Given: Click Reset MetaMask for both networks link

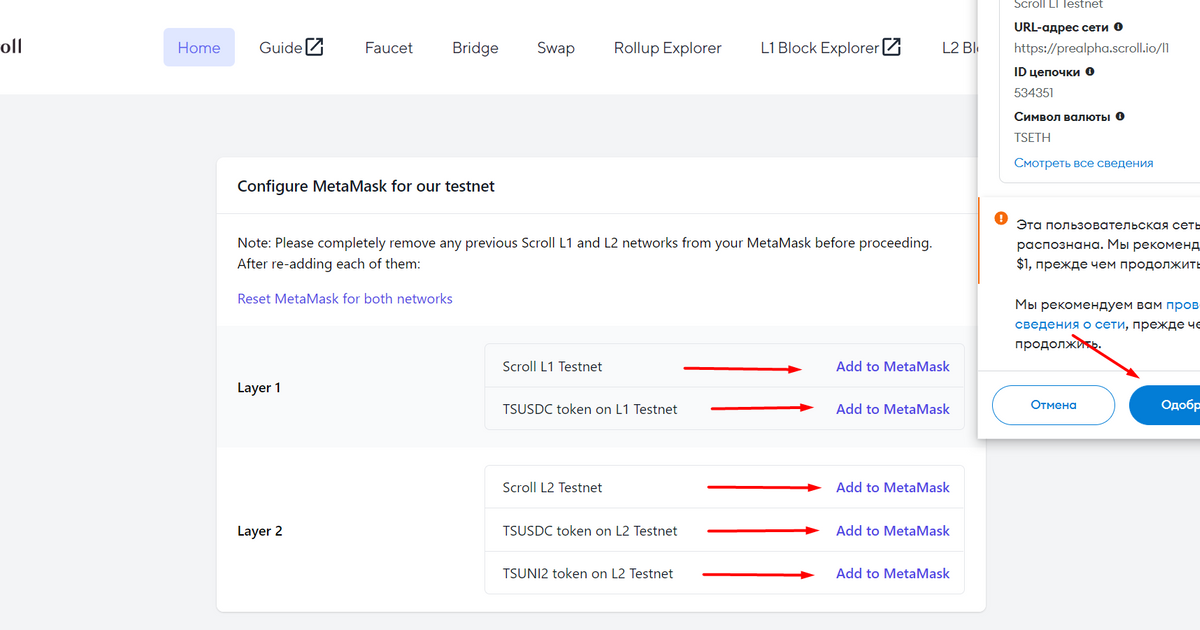Looking at the screenshot, I should 345,298.
